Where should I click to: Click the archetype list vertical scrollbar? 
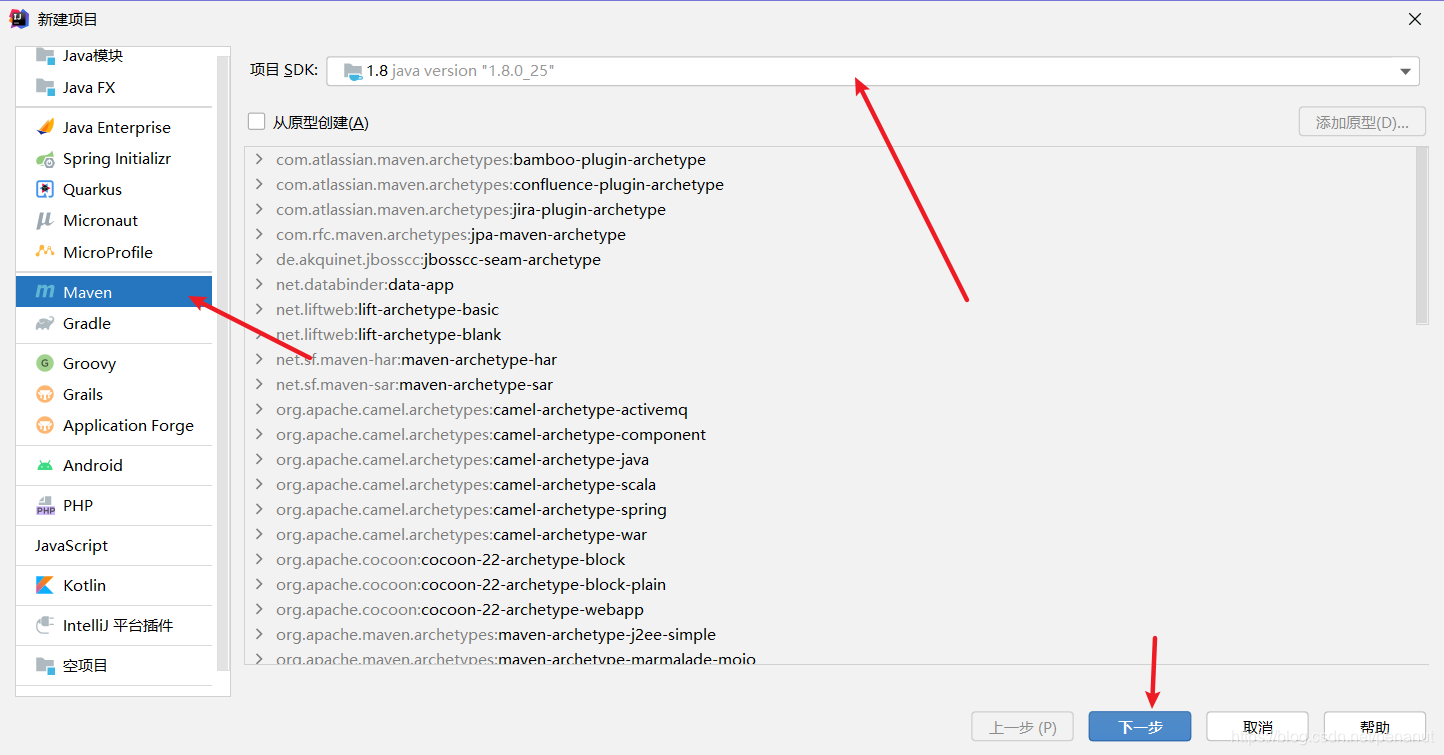(x=1422, y=236)
